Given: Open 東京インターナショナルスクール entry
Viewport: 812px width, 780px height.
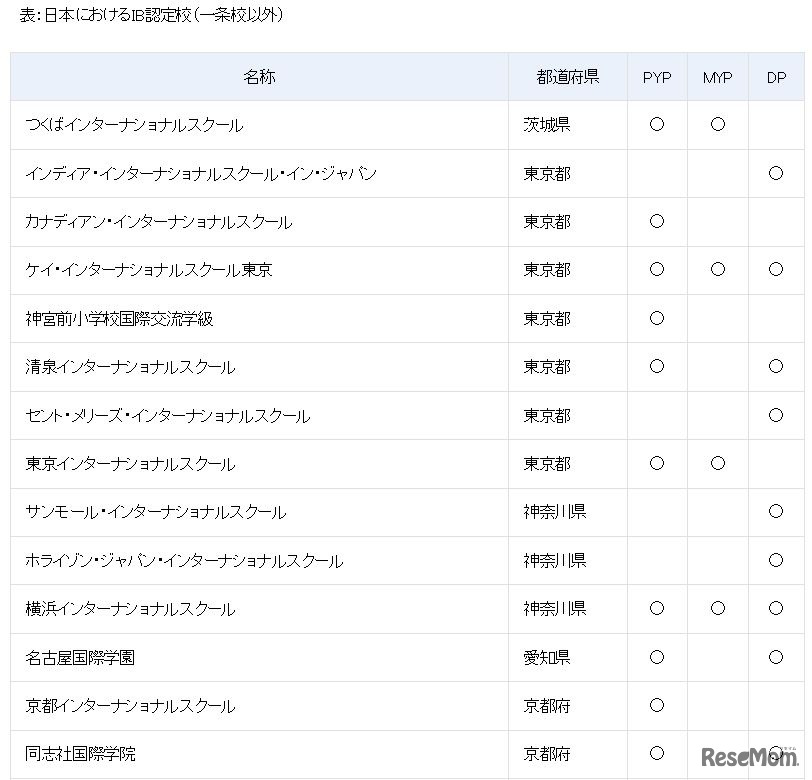Looking at the screenshot, I should click(x=132, y=464).
